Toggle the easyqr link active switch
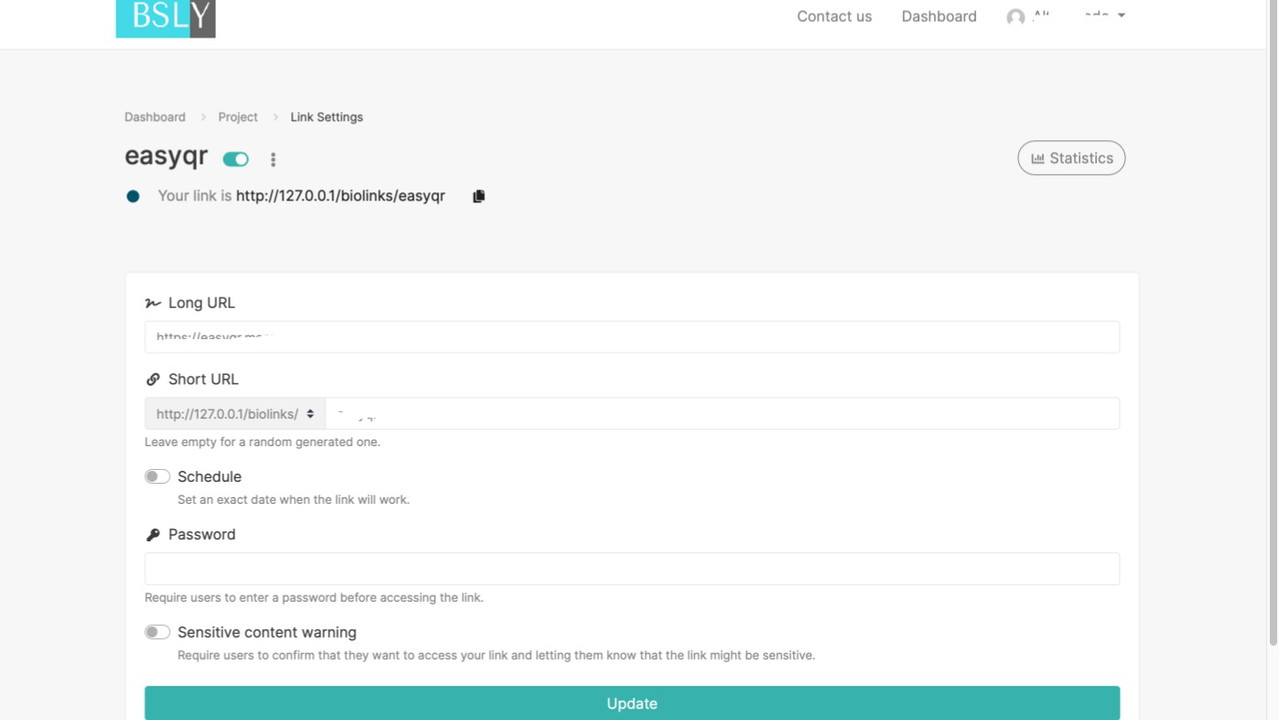Screen dimensions: 1279x720 236,159
